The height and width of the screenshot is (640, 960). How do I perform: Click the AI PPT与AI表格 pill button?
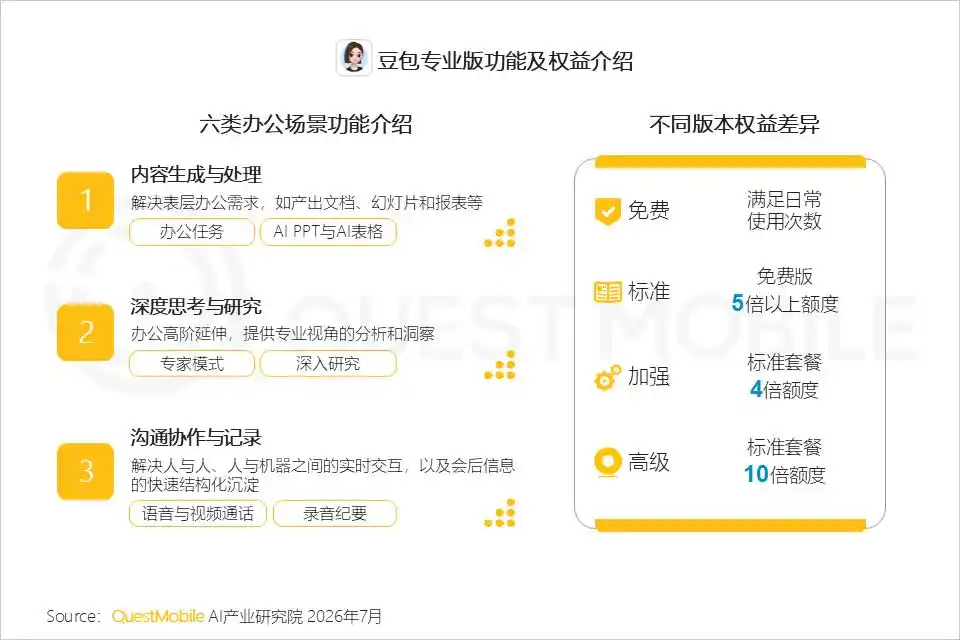[328, 232]
